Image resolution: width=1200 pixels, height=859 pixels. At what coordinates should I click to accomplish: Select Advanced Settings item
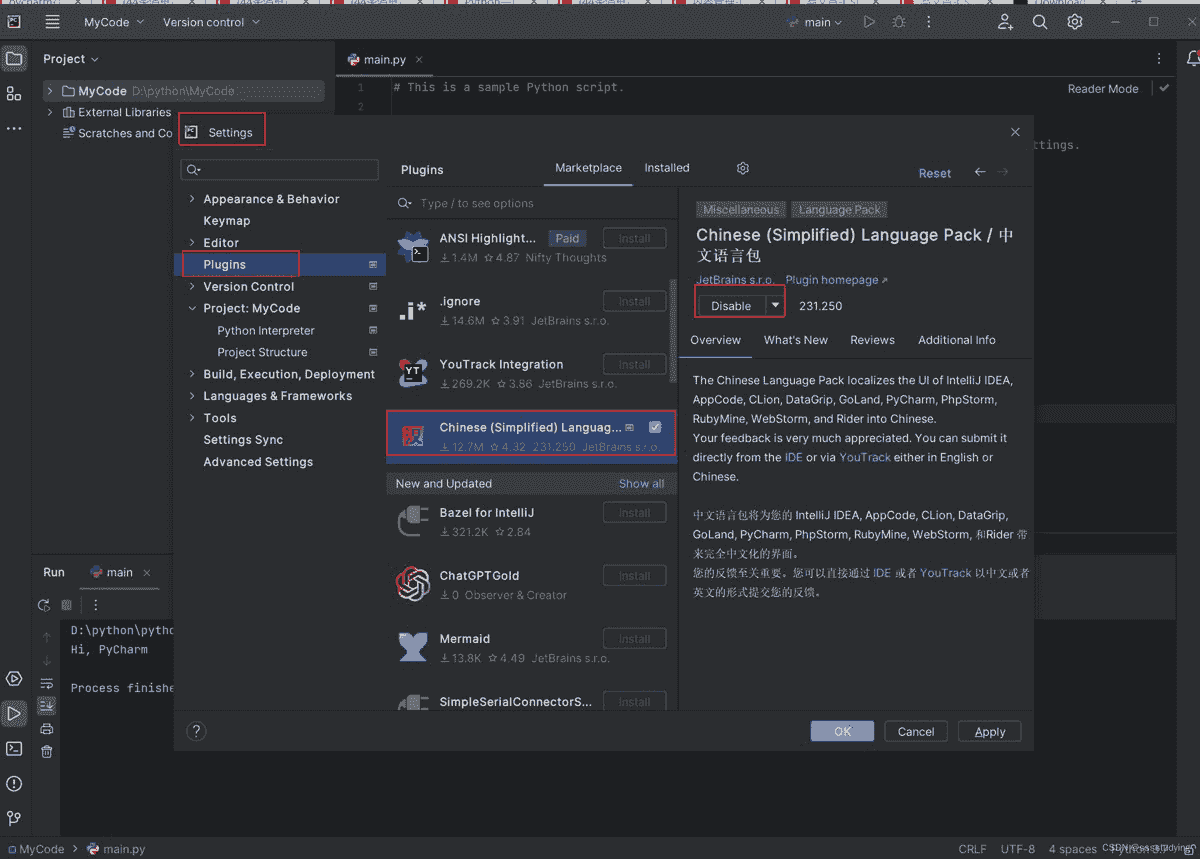tap(258, 462)
